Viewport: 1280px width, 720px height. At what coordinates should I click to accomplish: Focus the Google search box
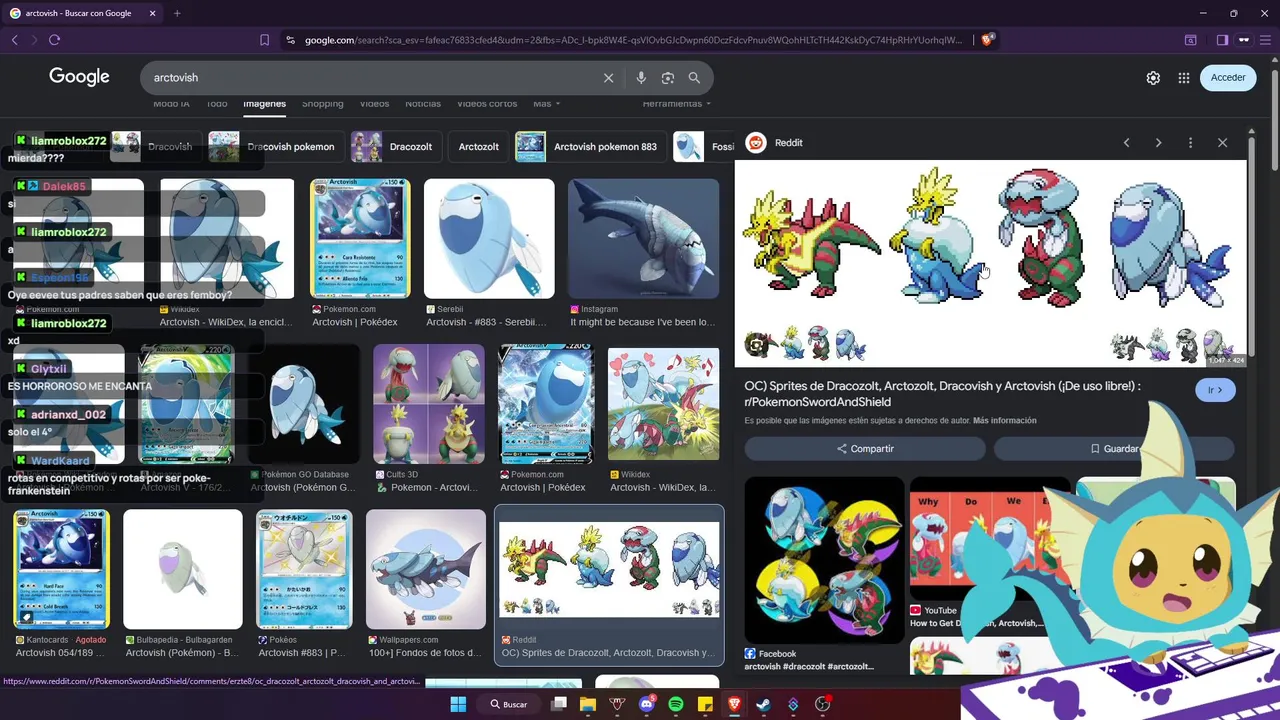370,78
